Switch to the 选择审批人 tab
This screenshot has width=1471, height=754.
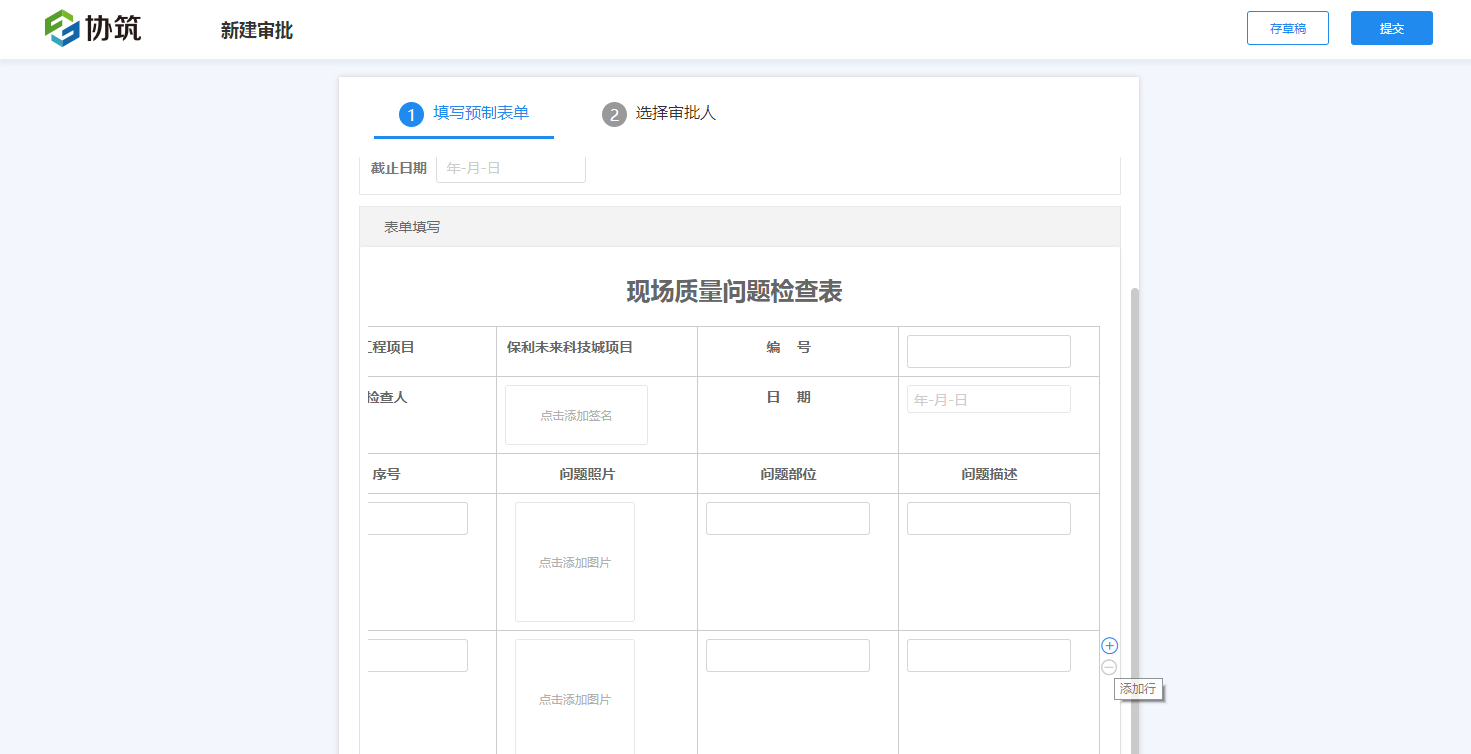[x=675, y=114]
